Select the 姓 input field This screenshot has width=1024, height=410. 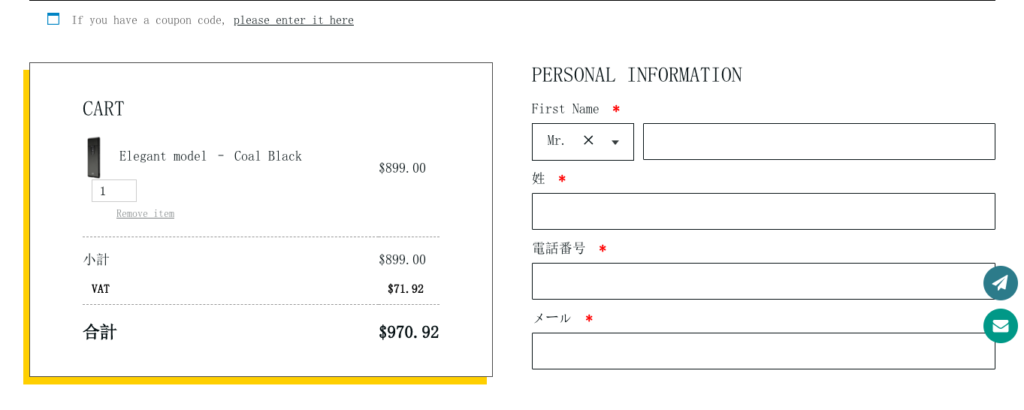(763, 212)
